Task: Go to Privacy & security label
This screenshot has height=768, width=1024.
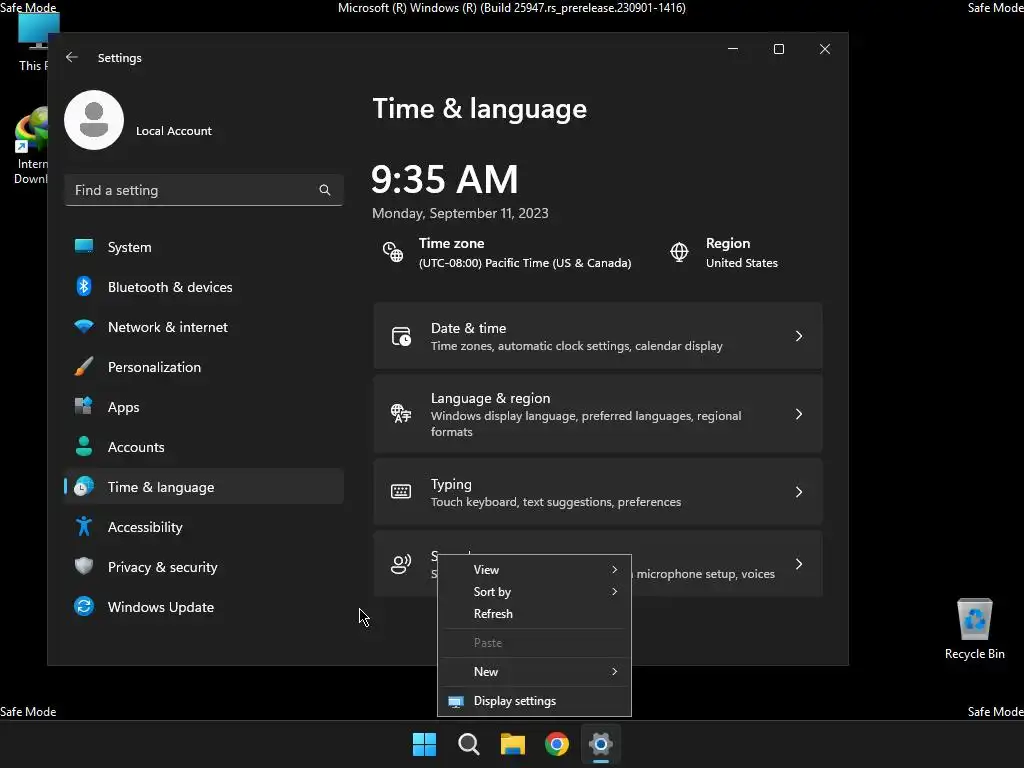Action: (x=163, y=567)
